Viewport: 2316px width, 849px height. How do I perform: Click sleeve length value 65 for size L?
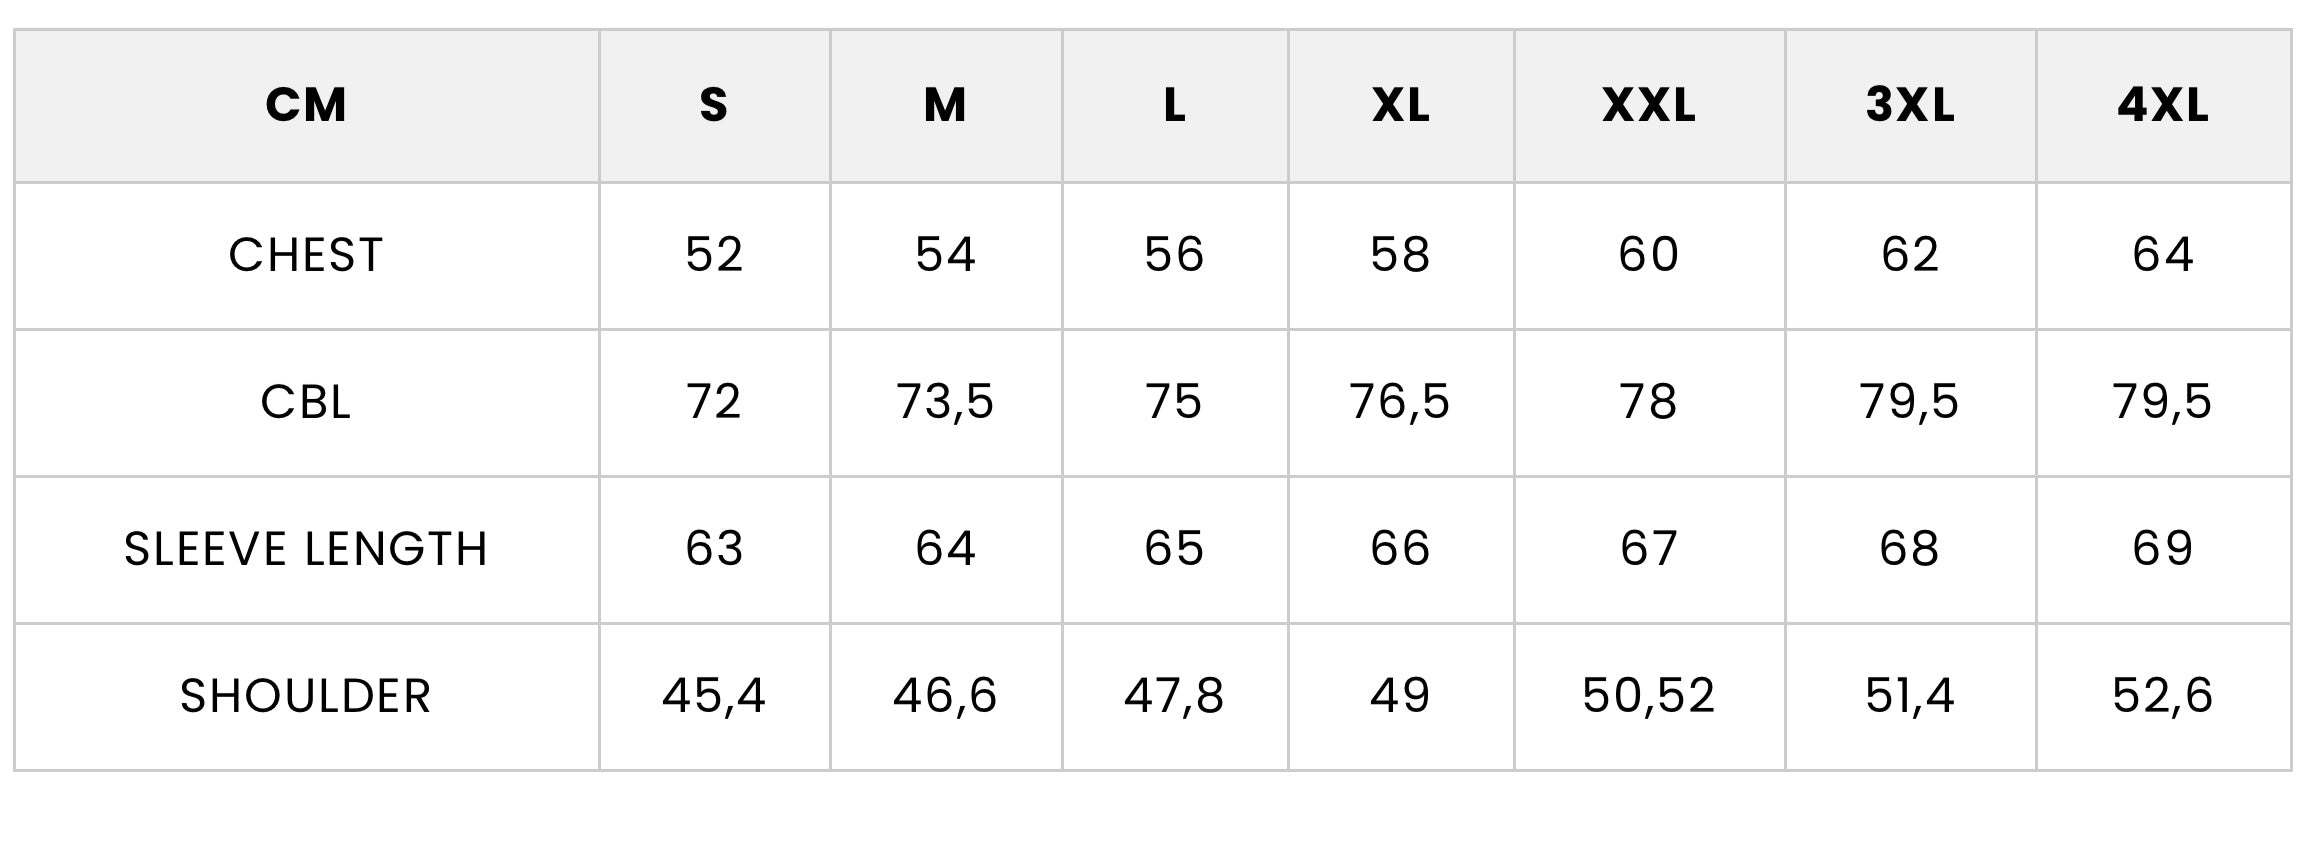click(1174, 549)
